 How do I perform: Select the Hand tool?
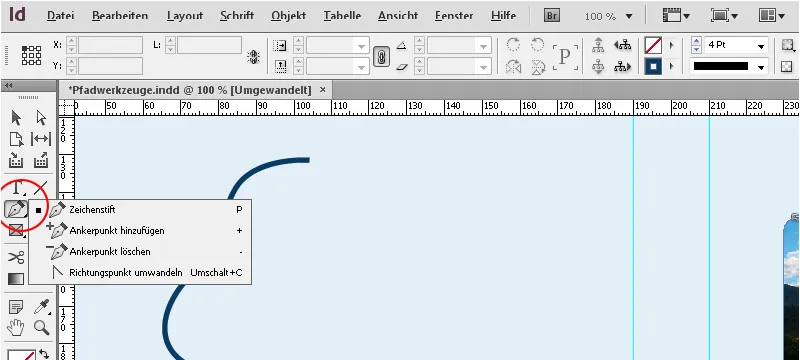(16, 327)
